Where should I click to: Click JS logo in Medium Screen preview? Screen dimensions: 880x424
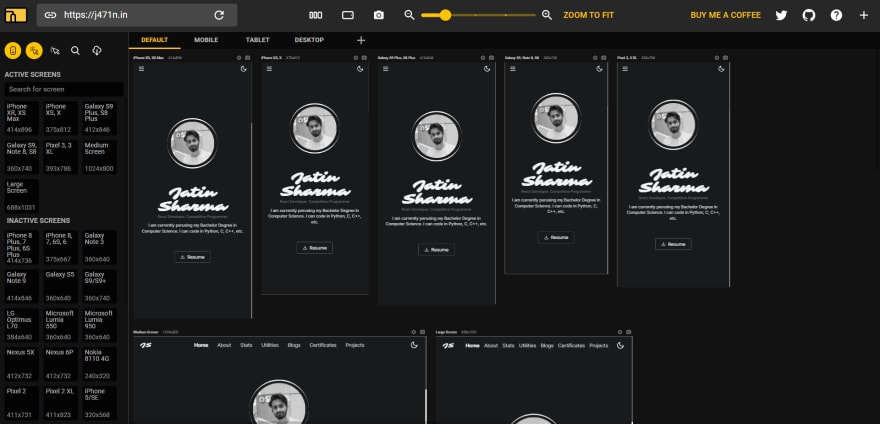coord(145,345)
